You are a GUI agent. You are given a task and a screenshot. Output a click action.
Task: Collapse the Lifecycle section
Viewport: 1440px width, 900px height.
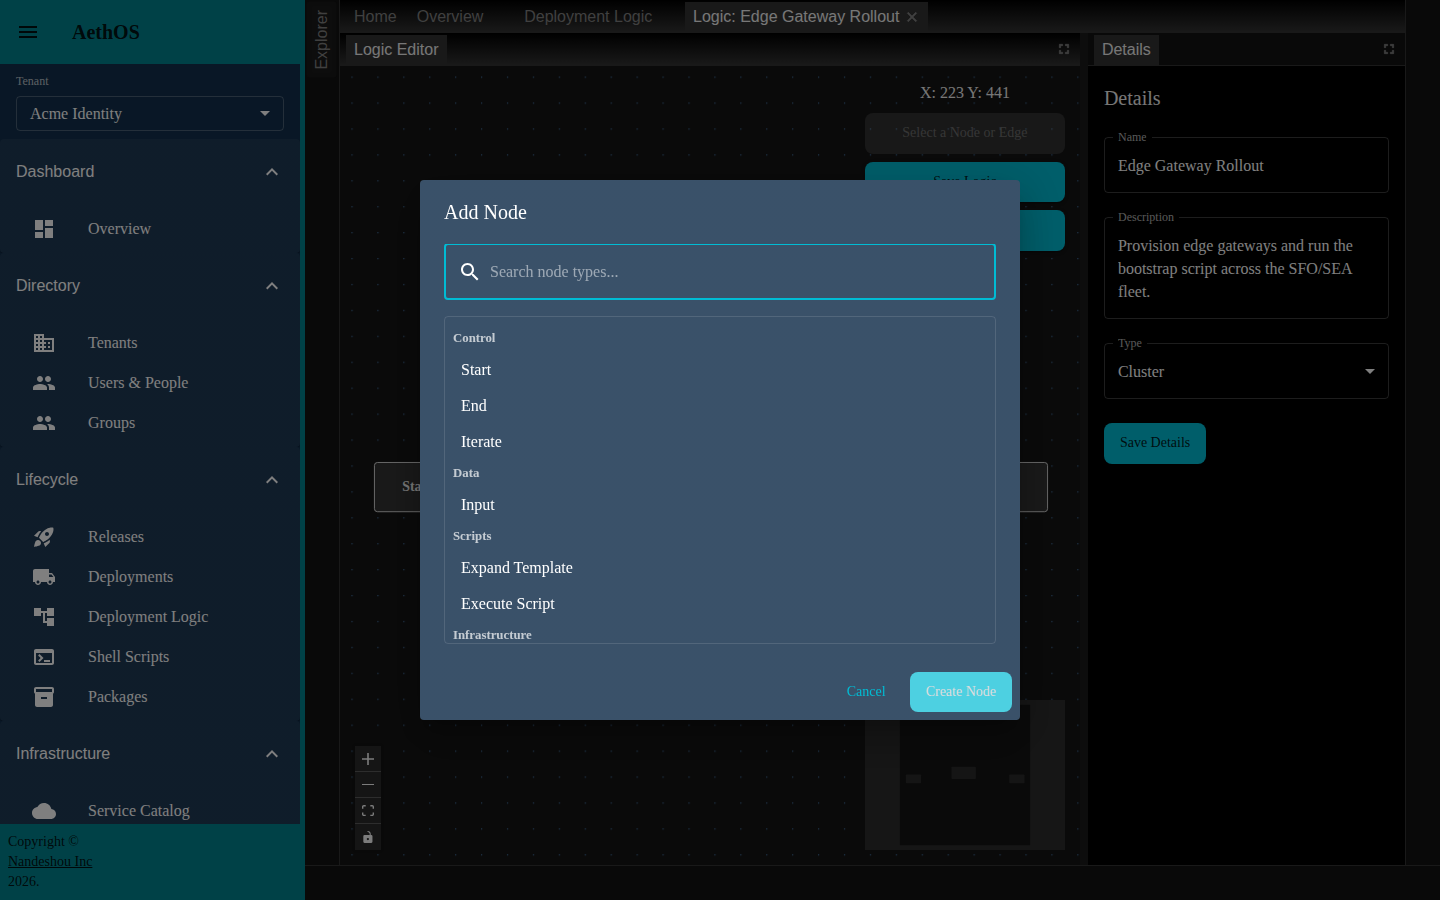pyautogui.click(x=272, y=480)
